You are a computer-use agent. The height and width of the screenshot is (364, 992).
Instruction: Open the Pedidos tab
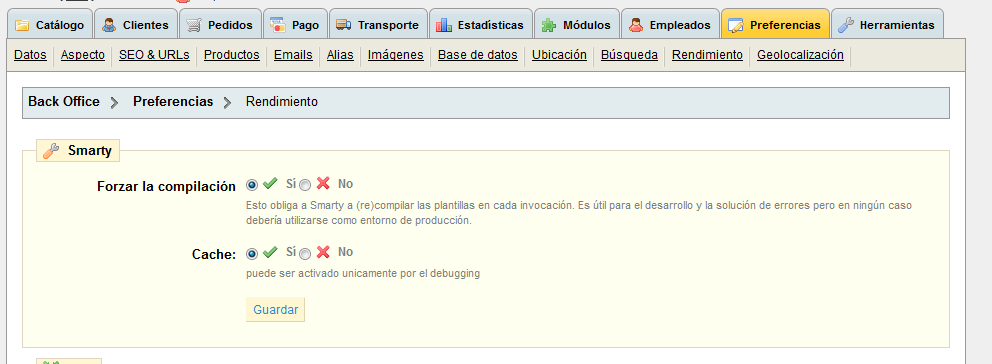pos(221,24)
